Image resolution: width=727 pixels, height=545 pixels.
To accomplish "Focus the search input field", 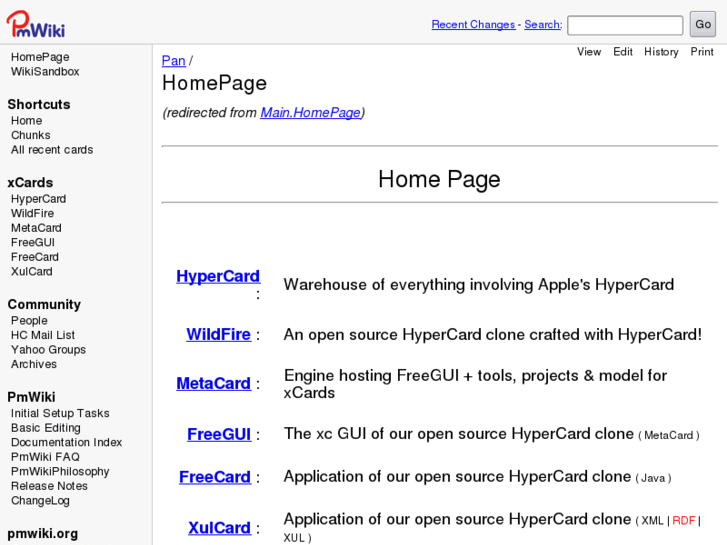I will [625, 25].
